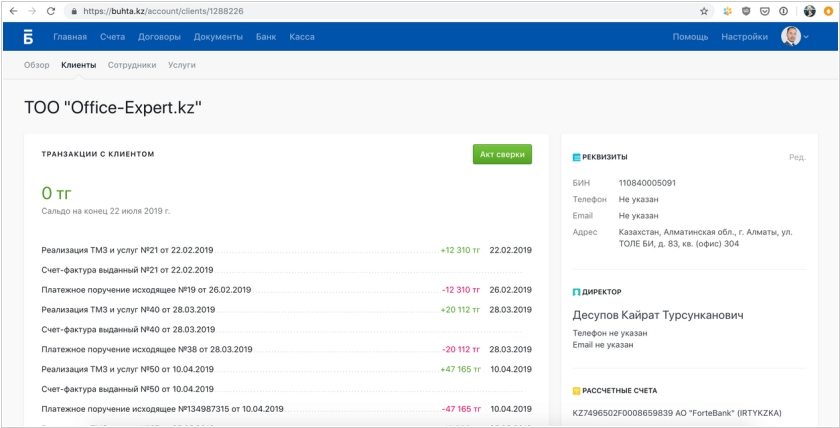Click the -20 112 тг amount
Image resolution: width=840 pixels, height=428 pixels.
461,349
